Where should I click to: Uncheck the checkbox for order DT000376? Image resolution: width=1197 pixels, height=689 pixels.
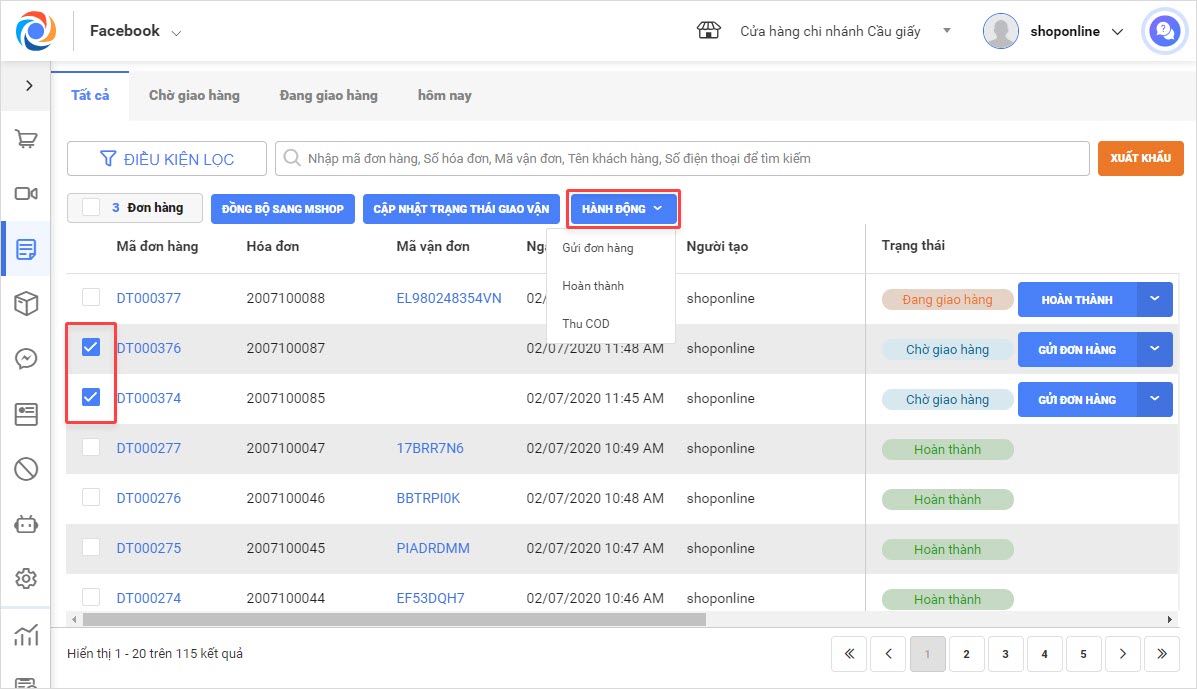[91, 347]
